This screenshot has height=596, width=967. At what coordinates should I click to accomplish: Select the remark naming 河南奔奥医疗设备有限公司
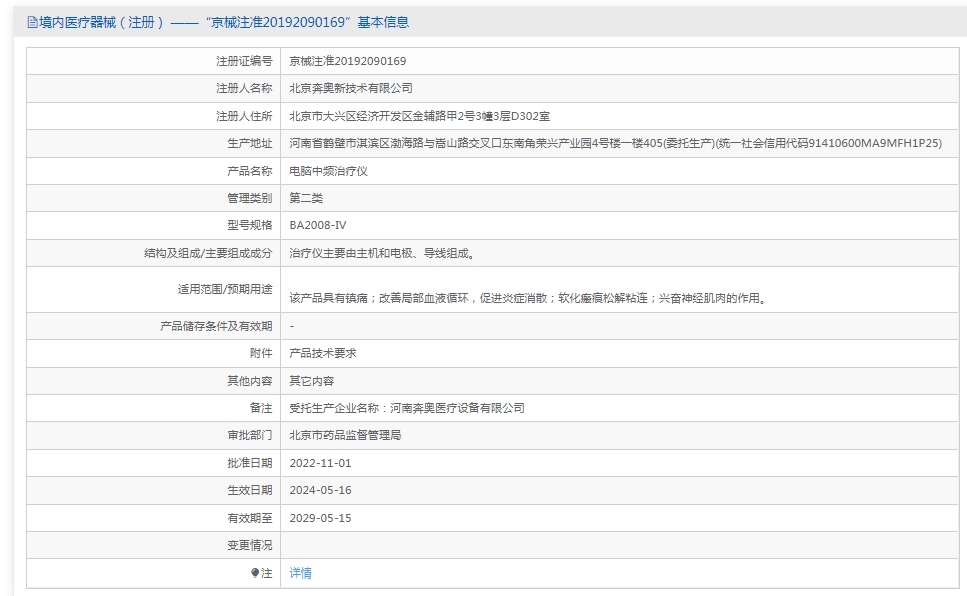click(406, 408)
